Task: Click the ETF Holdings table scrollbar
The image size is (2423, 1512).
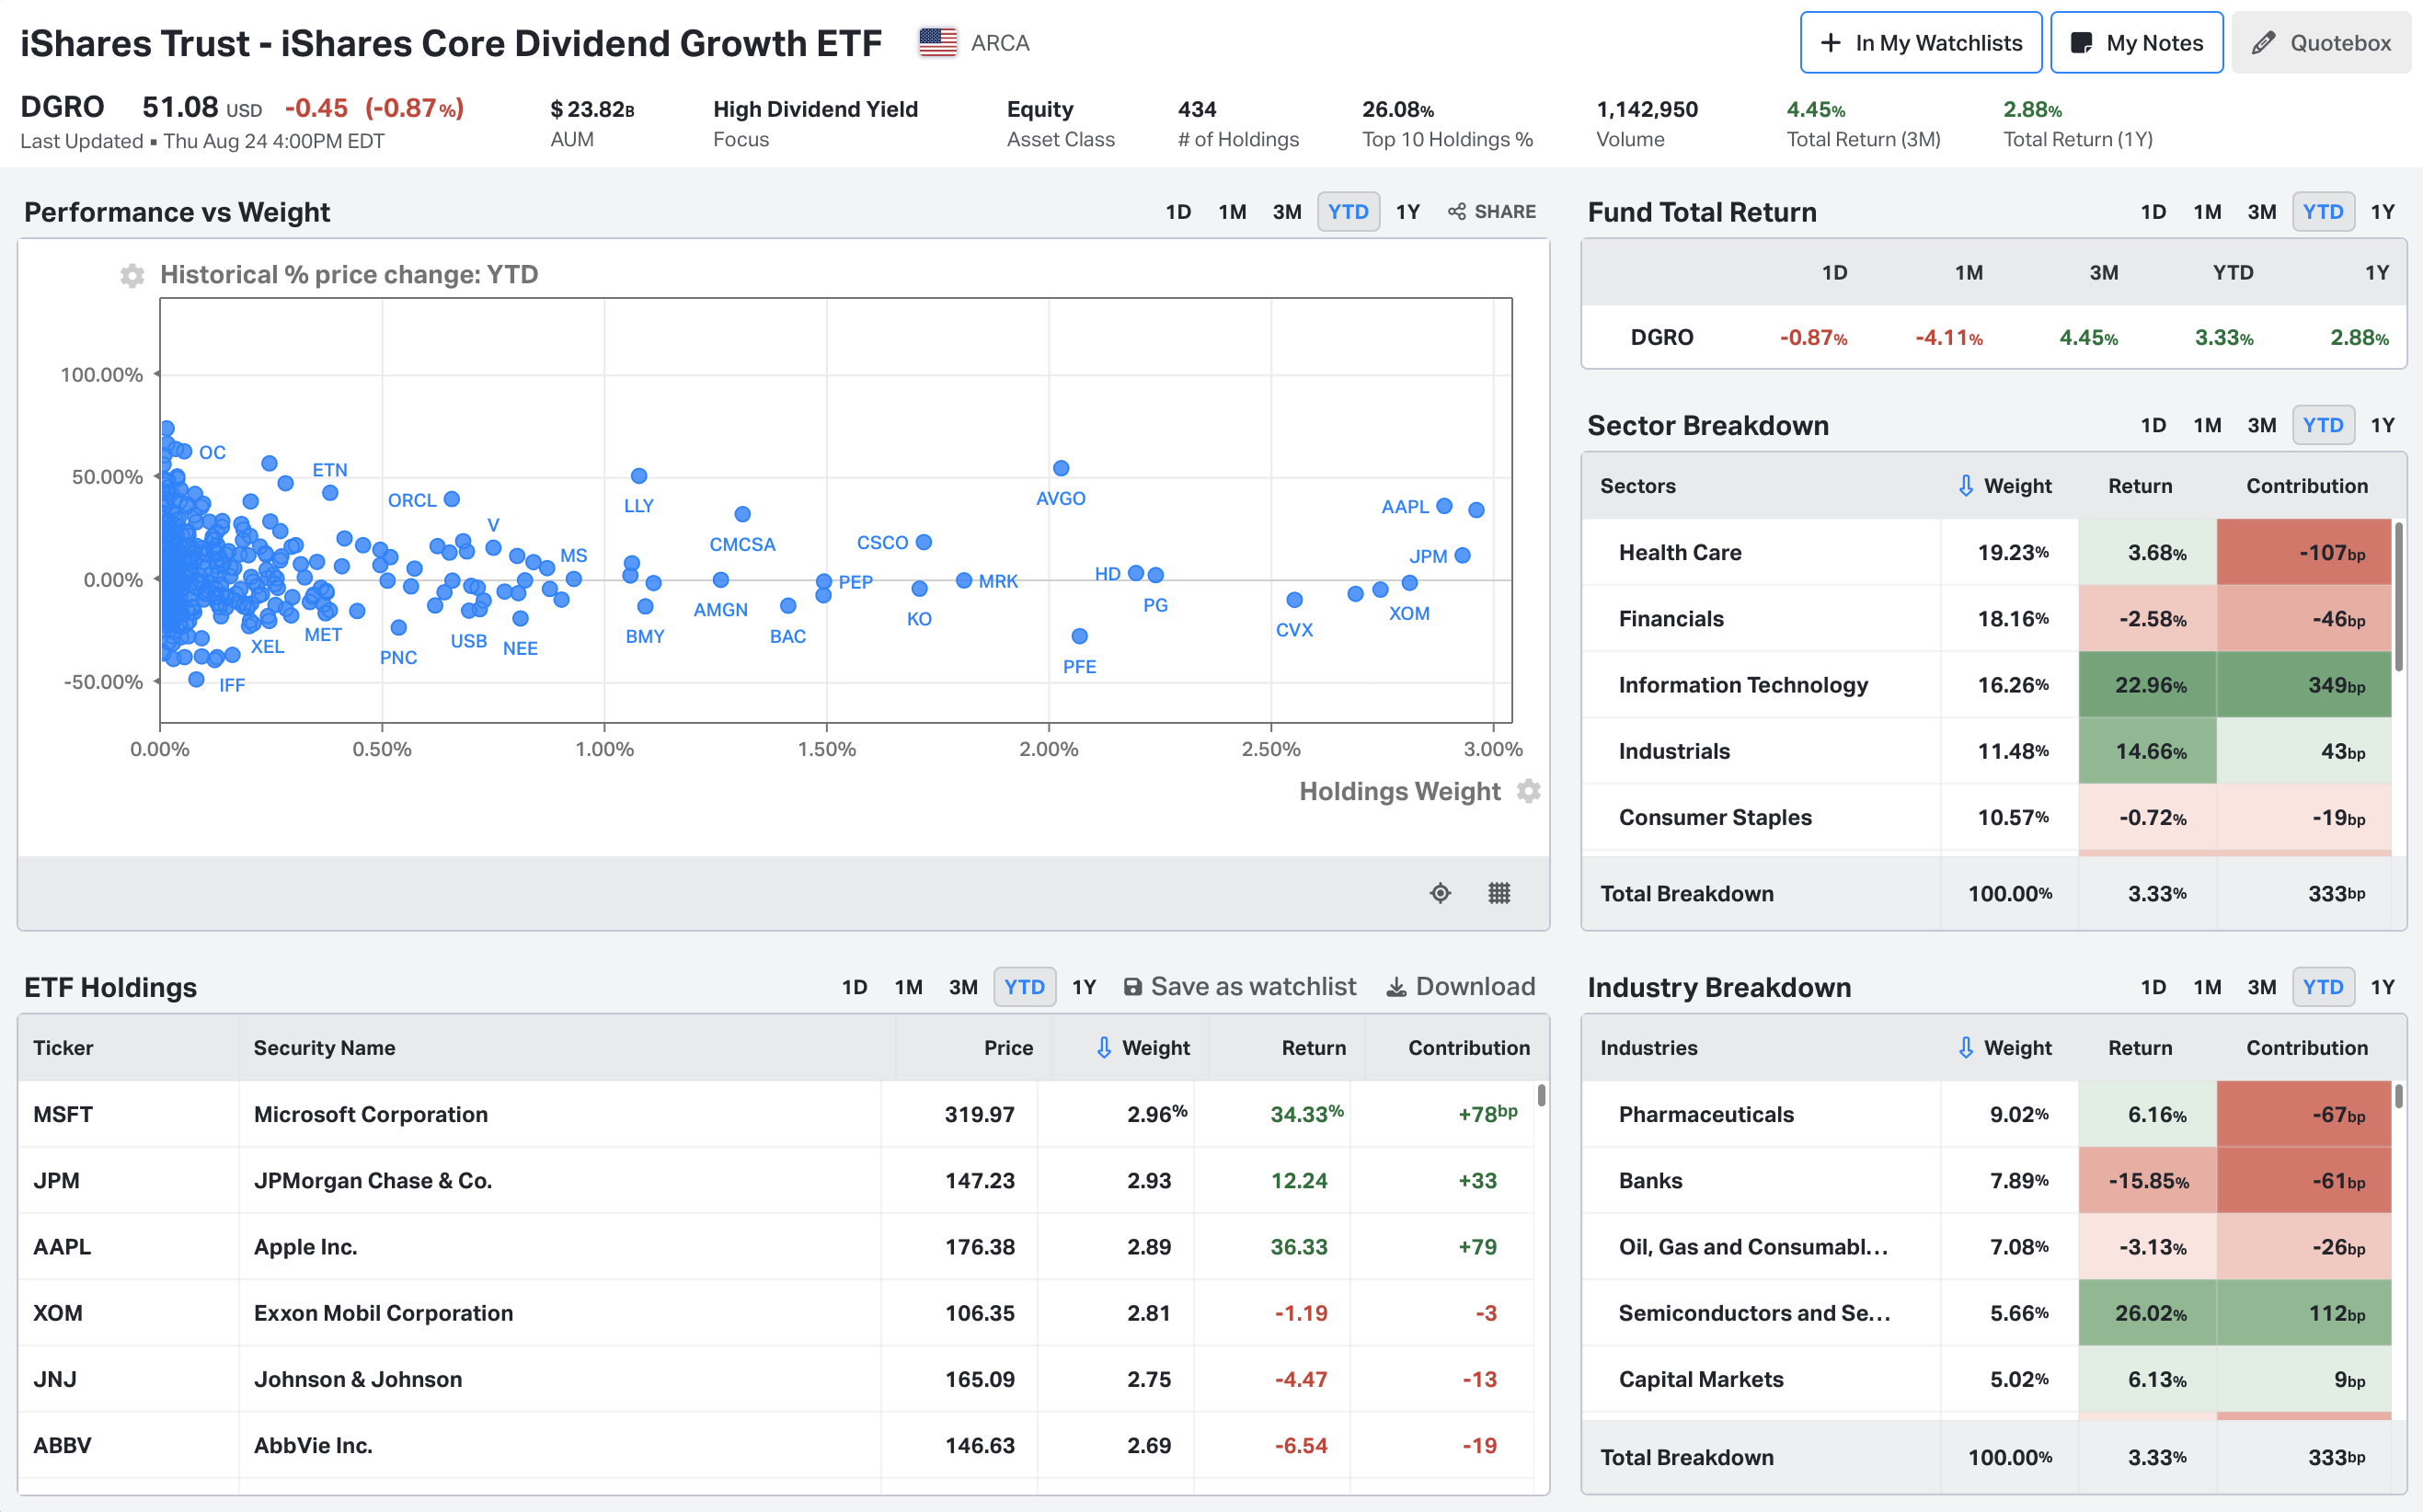Action: click(x=1541, y=1095)
